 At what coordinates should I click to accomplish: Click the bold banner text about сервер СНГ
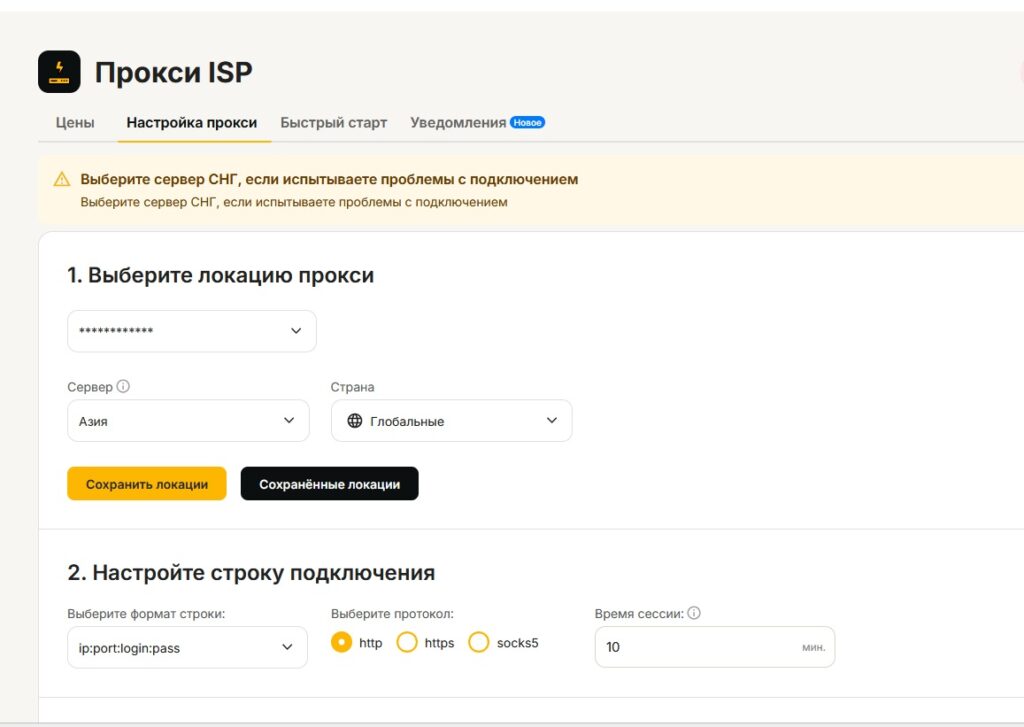click(329, 179)
